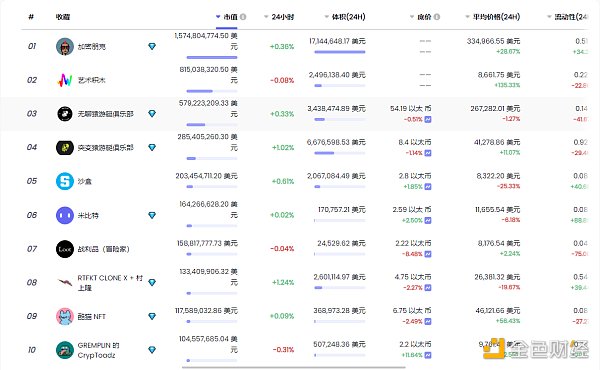Screen dimensions: 600x370
Task: Sort by the average price (24H) column
Action: [492, 17]
